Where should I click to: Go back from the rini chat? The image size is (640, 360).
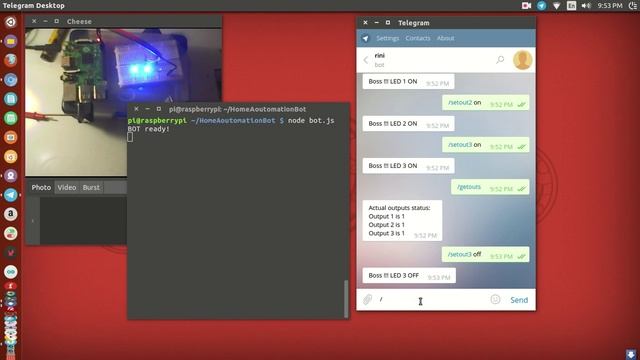(366, 60)
